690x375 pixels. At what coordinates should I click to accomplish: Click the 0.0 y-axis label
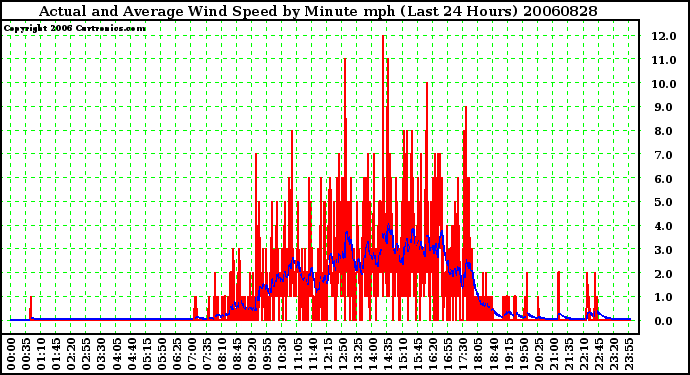click(x=664, y=321)
